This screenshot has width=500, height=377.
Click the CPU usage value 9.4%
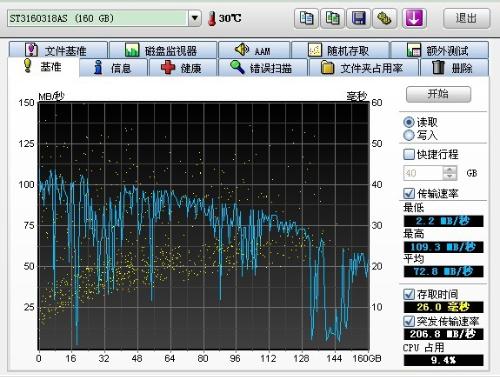(x=443, y=360)
